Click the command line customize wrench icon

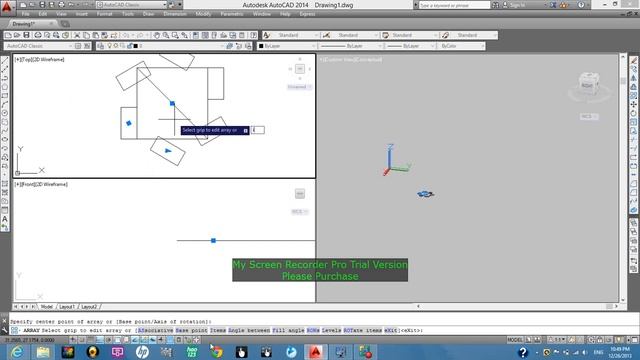coord(4,330)
